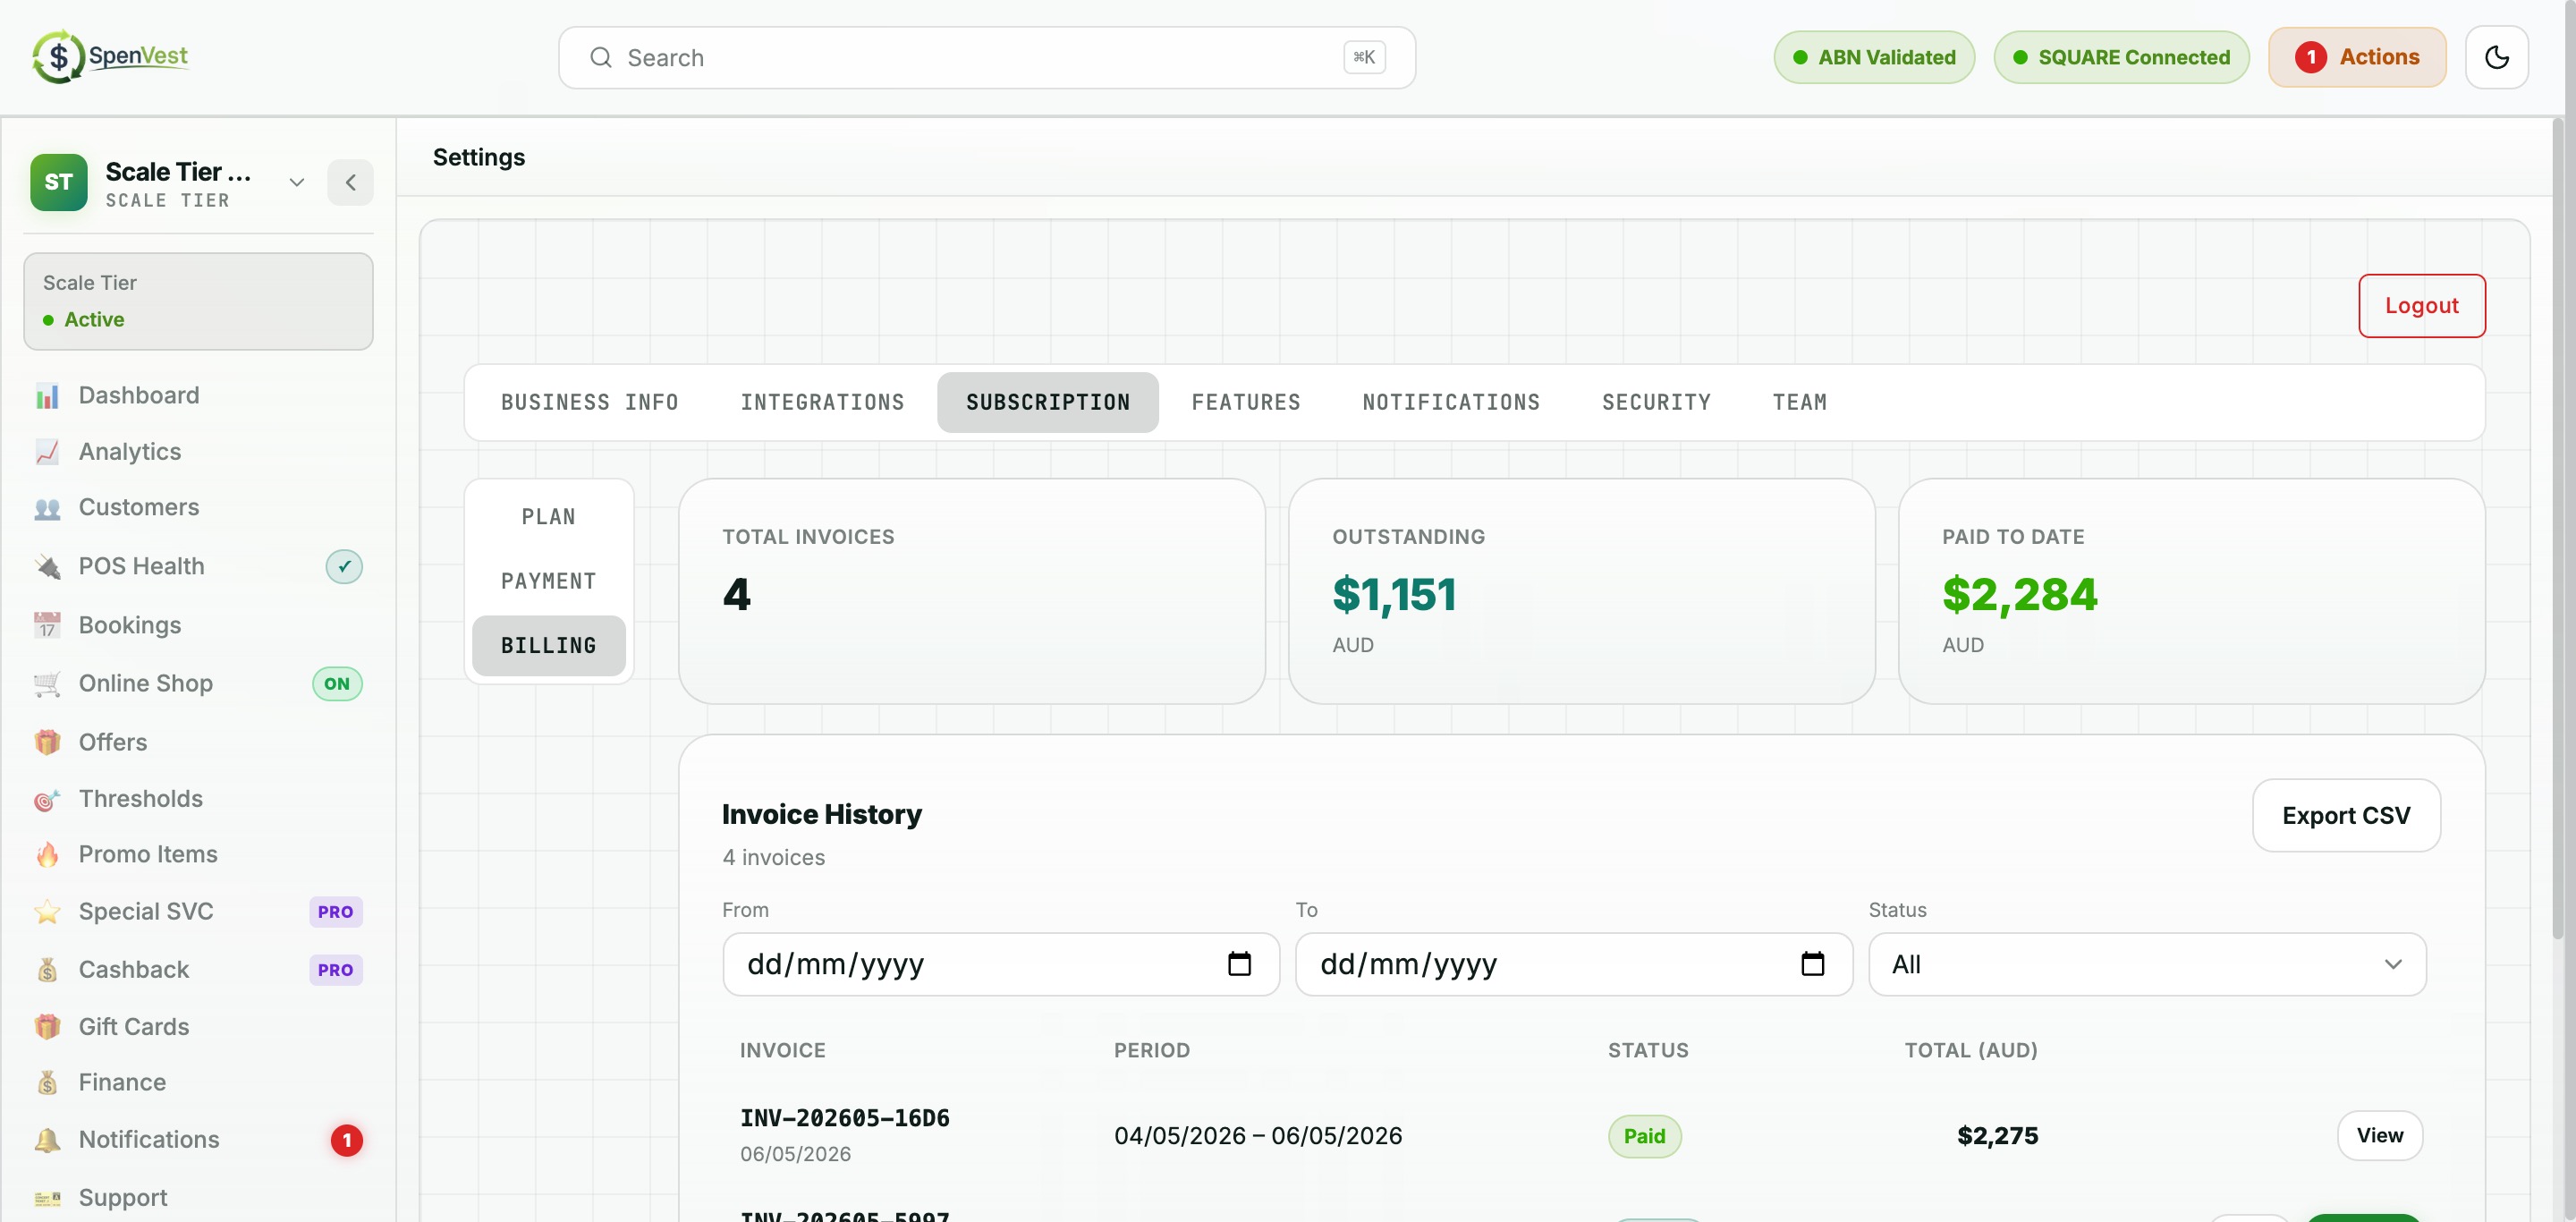Open the Thresholds target icon
This screenshot has height=1222, width=2576.
tap(47, 799)
